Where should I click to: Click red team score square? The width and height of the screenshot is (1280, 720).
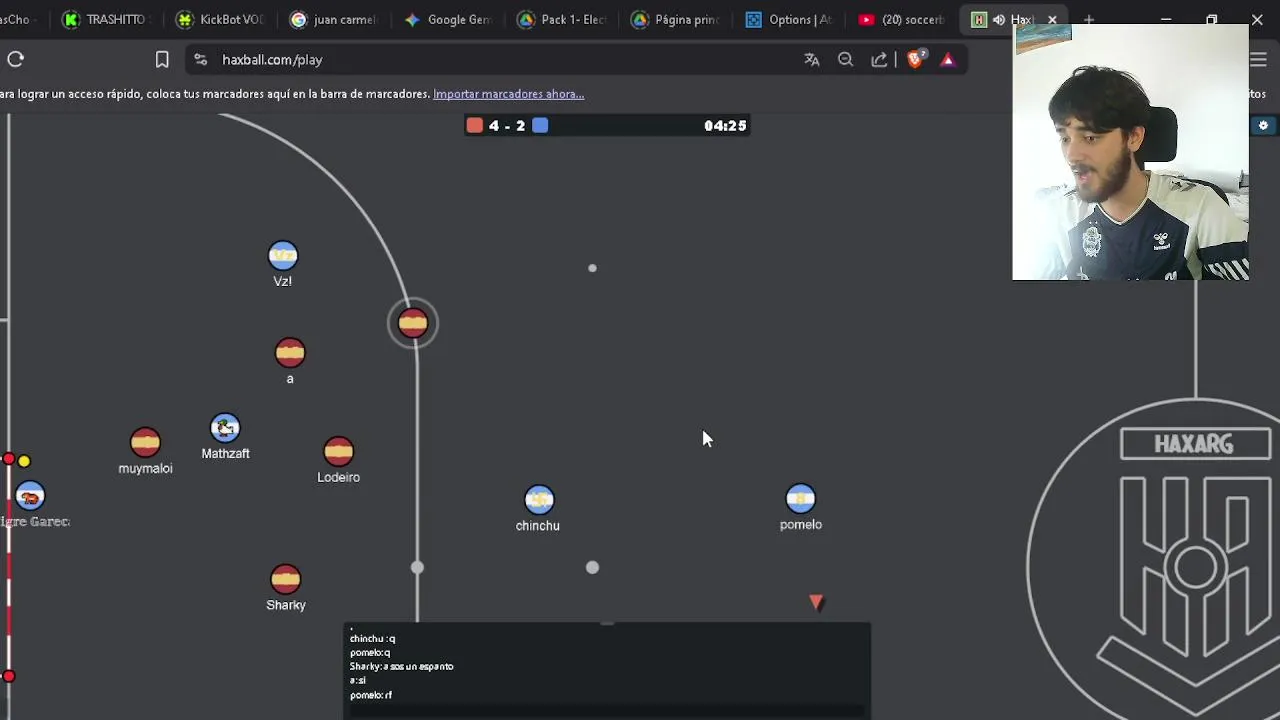[475, 125]
